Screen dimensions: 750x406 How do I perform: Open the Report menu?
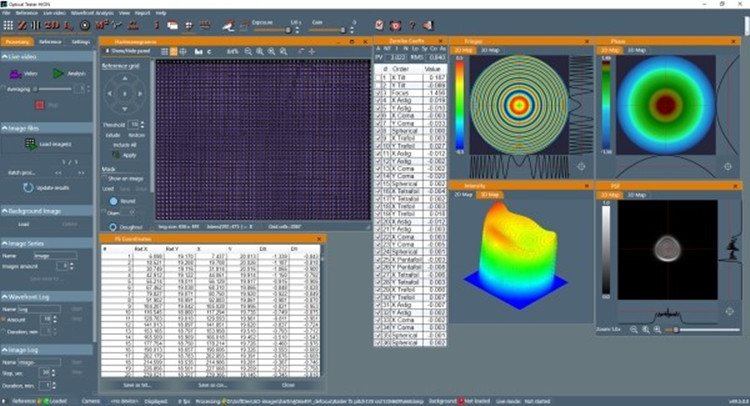coord(142,13)
